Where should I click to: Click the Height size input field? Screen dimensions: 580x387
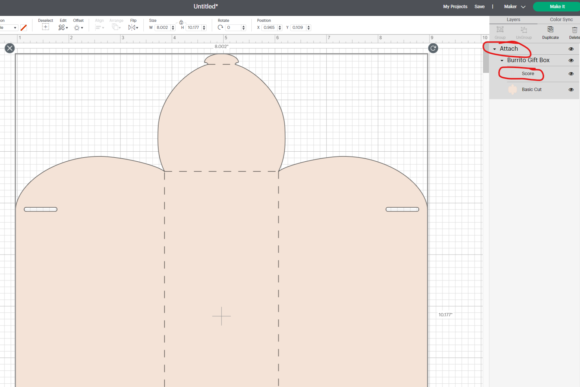[x=193, y=27]
